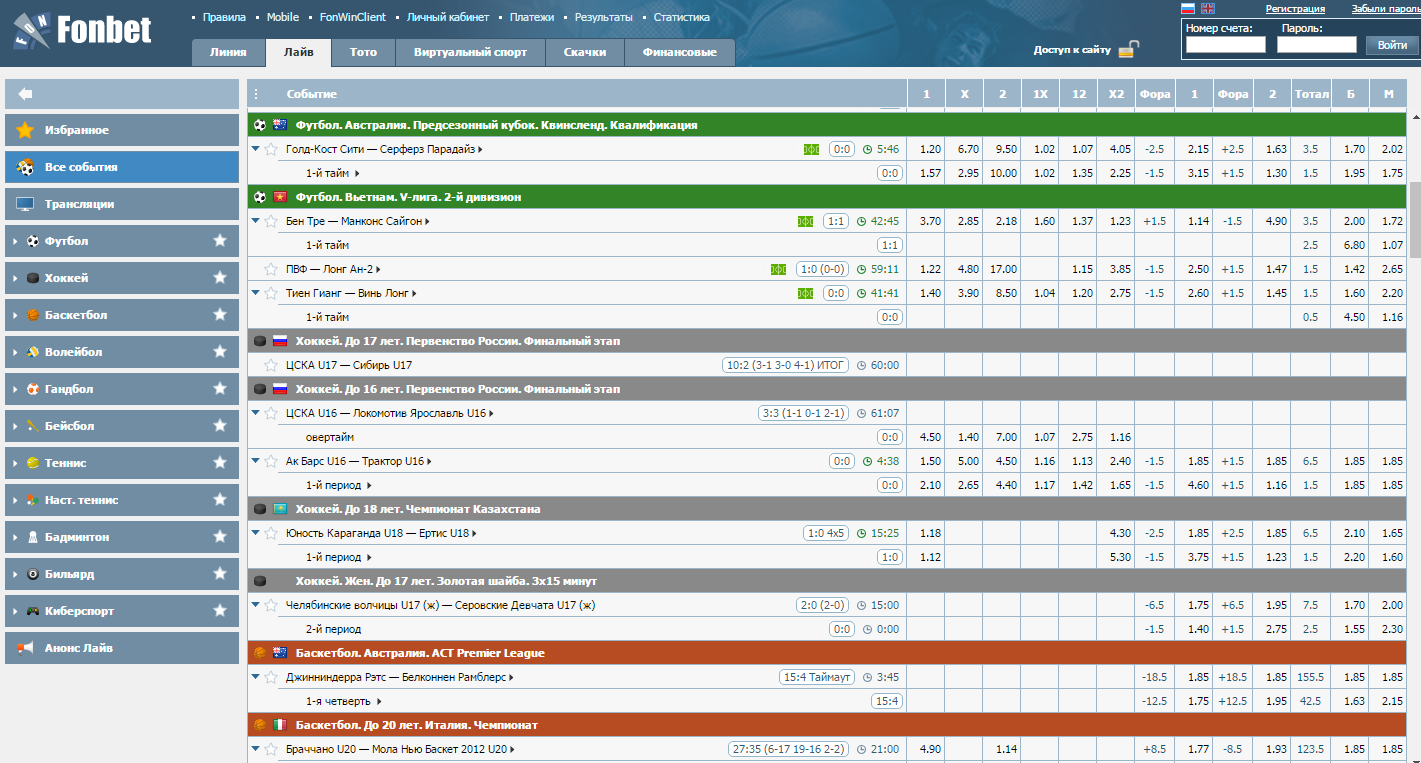Collapse the Голд-Кост Сити match sub-rows
The image size is (1421, 763).
click(256, 149)
